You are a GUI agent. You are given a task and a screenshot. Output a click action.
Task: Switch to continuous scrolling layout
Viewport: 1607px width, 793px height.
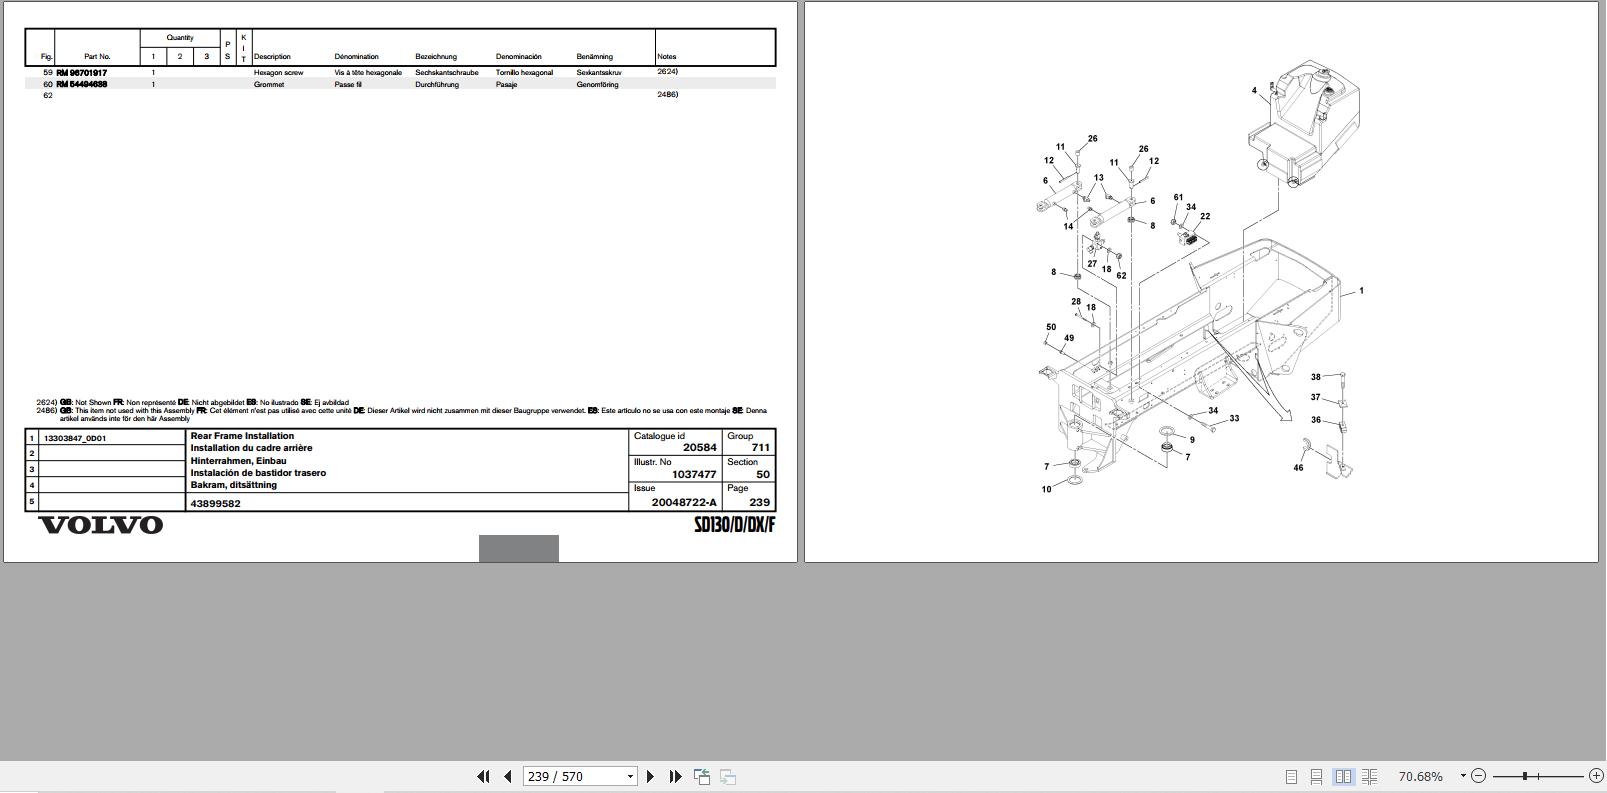(1317, 776)
